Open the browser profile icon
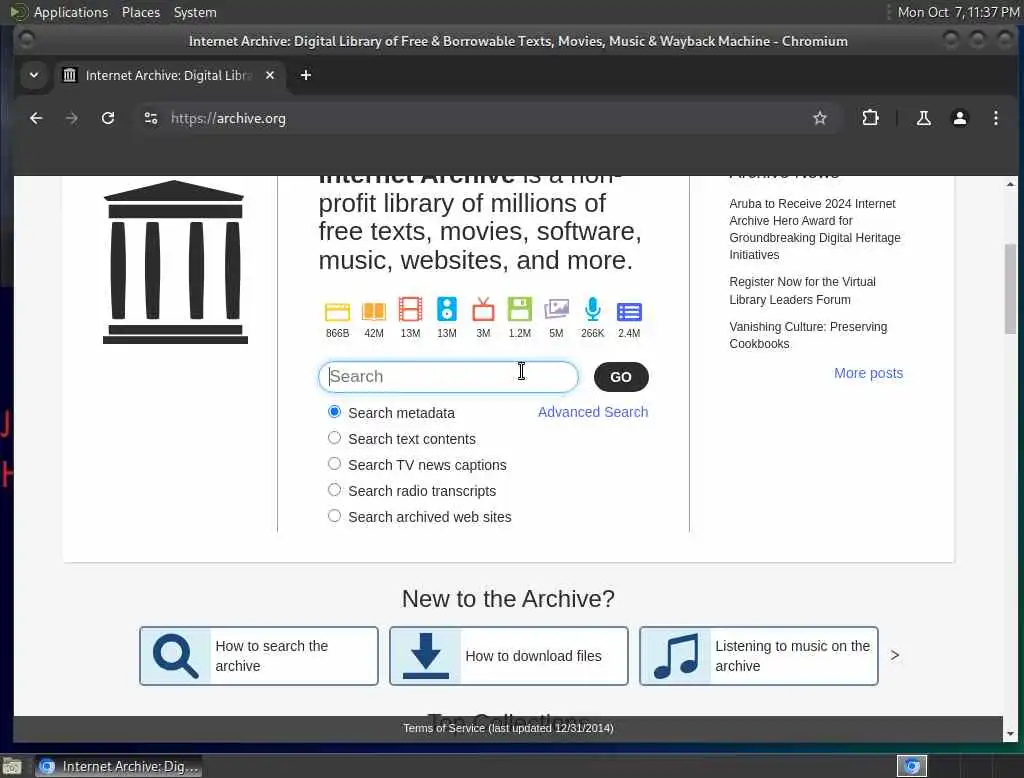1024x778 pixels. tap(959, 118)
